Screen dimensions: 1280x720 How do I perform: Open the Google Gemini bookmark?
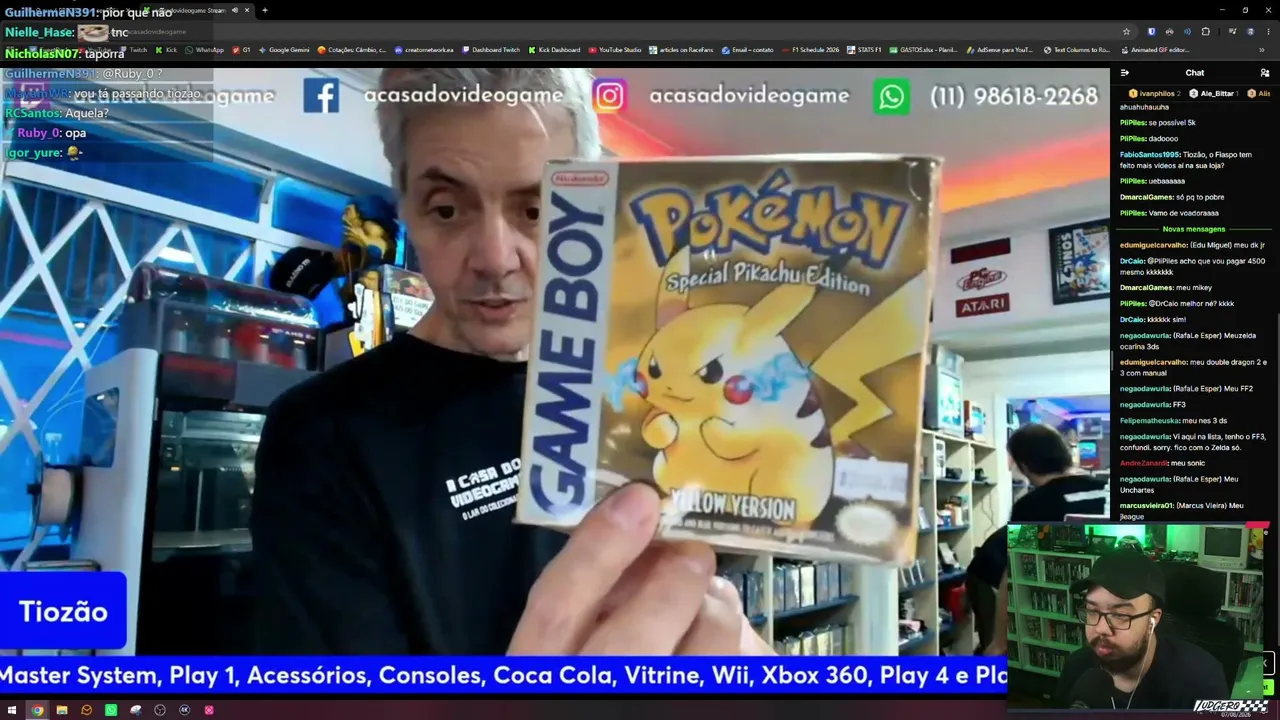coord(284,50)
